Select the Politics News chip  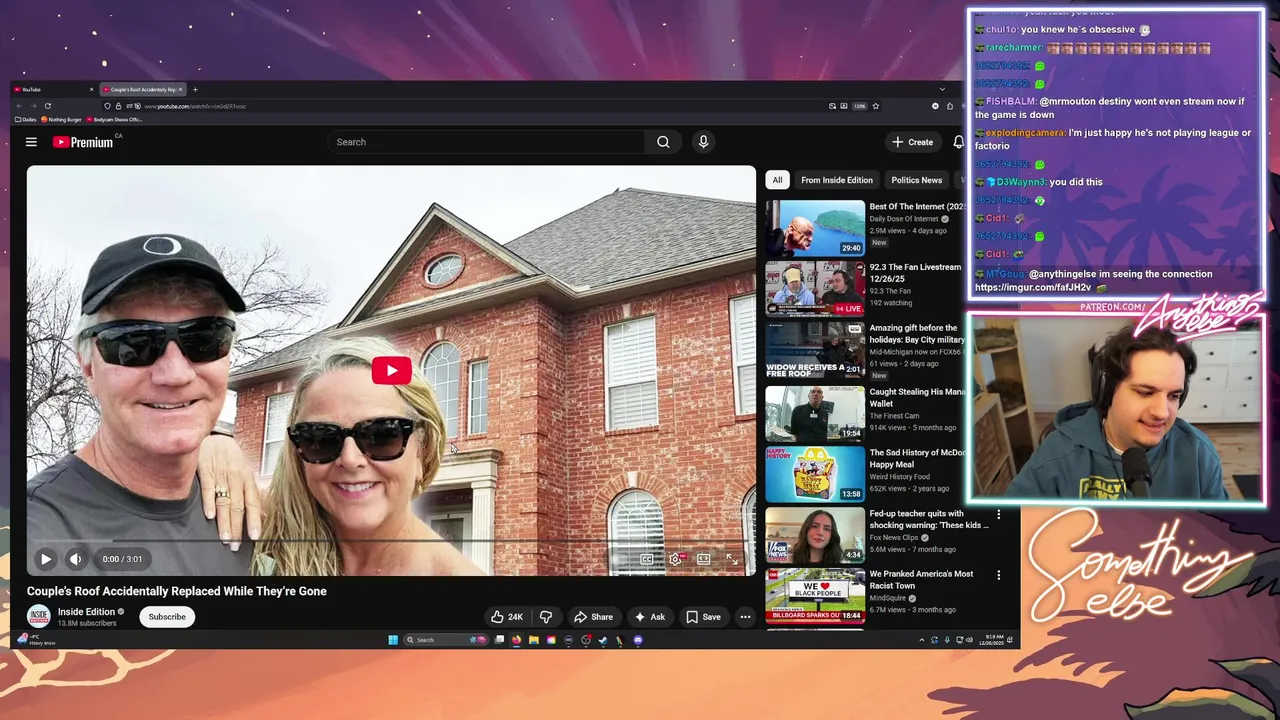coord(916,180)
